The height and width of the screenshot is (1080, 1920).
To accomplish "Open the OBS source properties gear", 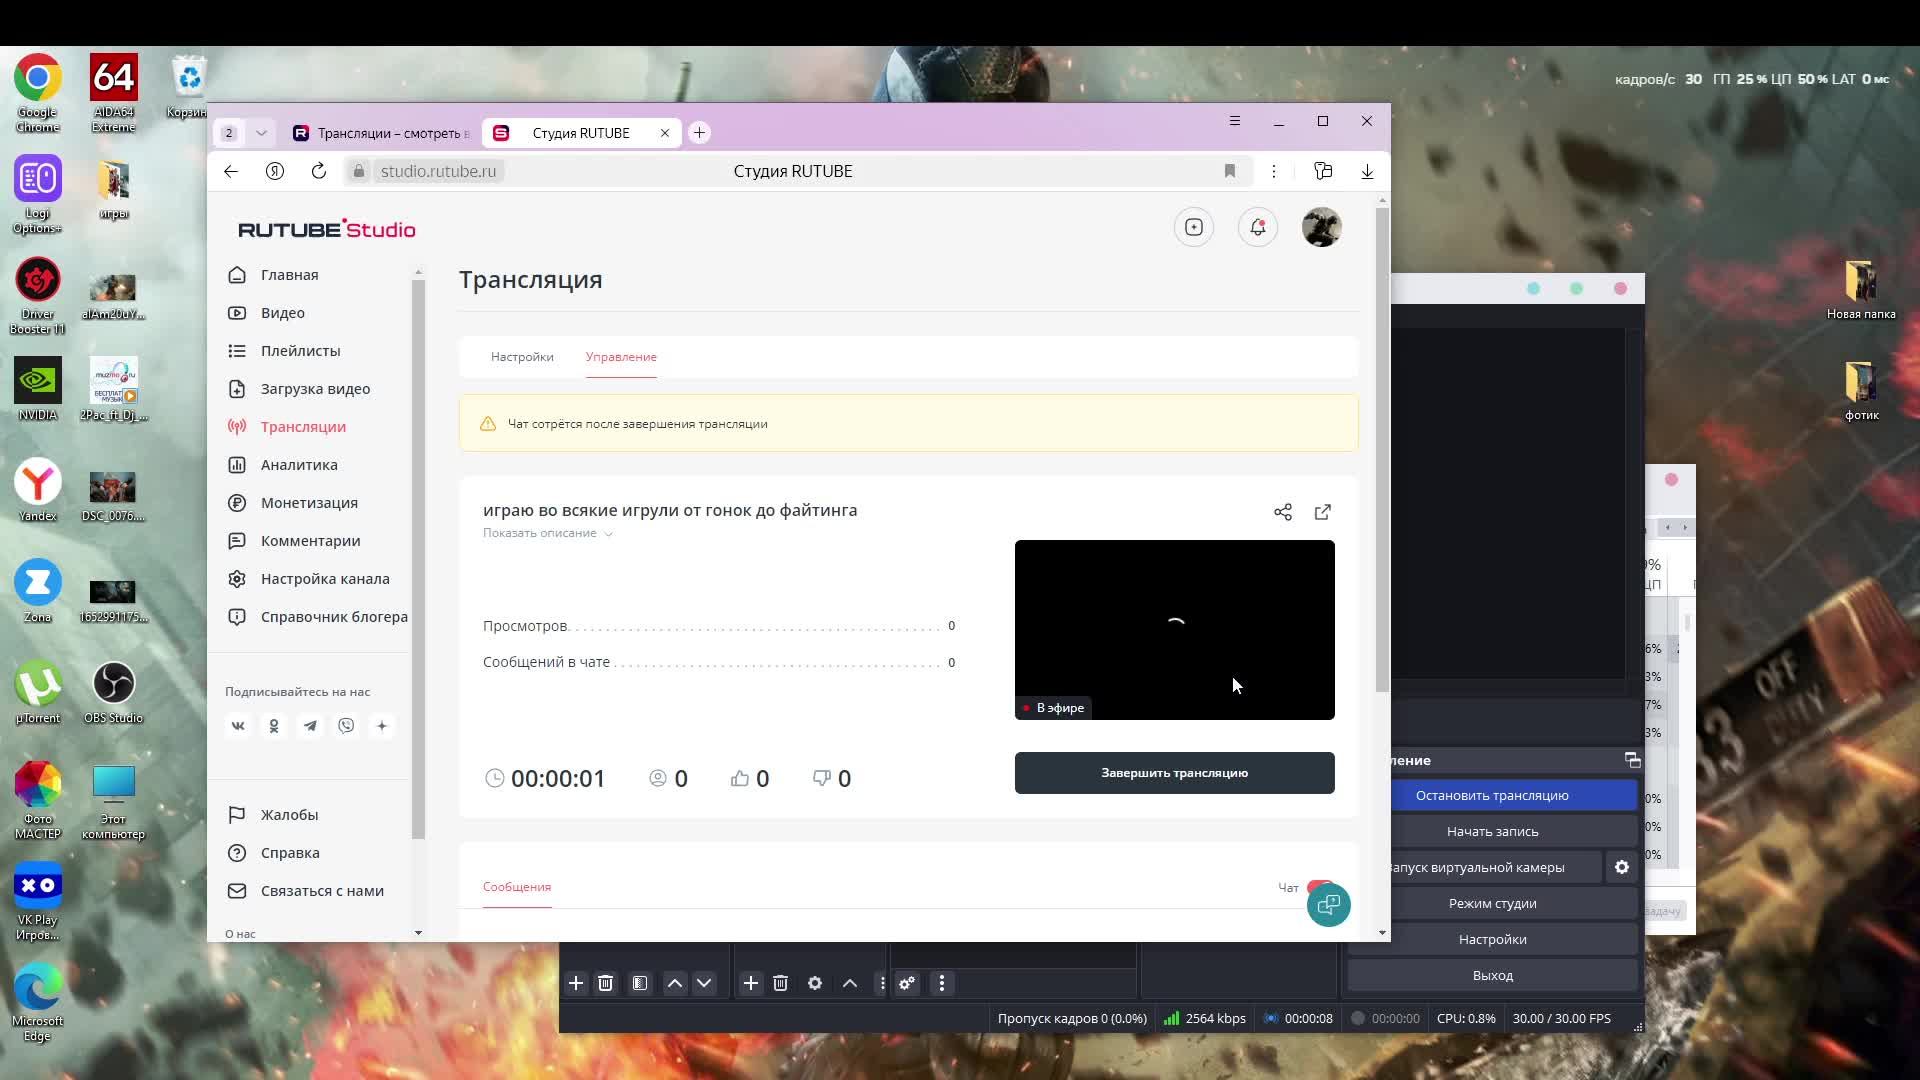I will click(815, 984).
